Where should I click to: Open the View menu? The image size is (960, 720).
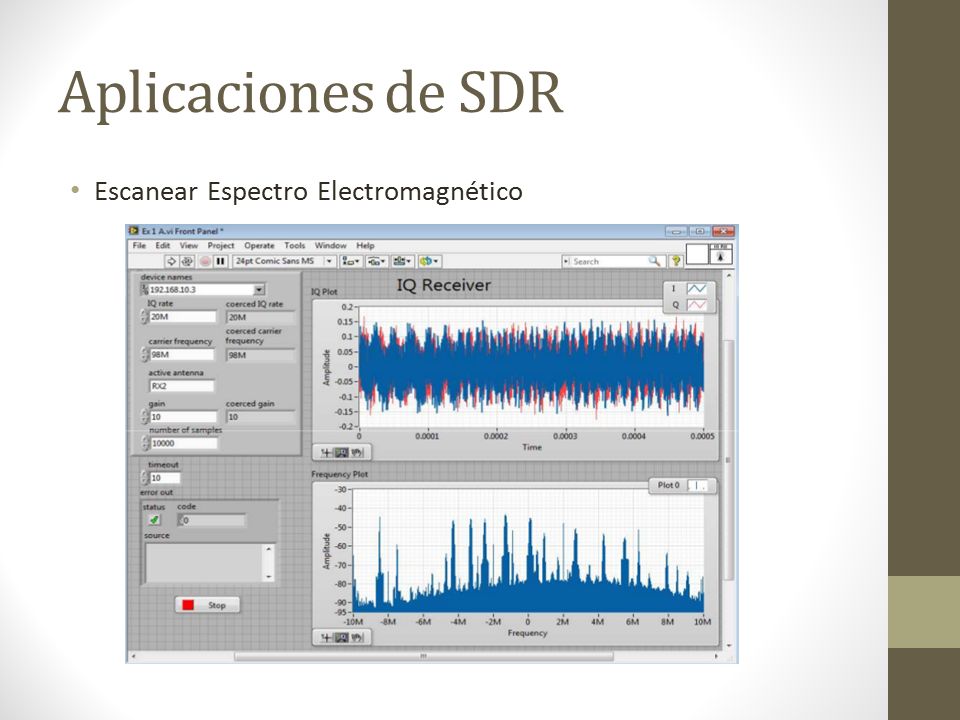(x=189, y=246)
